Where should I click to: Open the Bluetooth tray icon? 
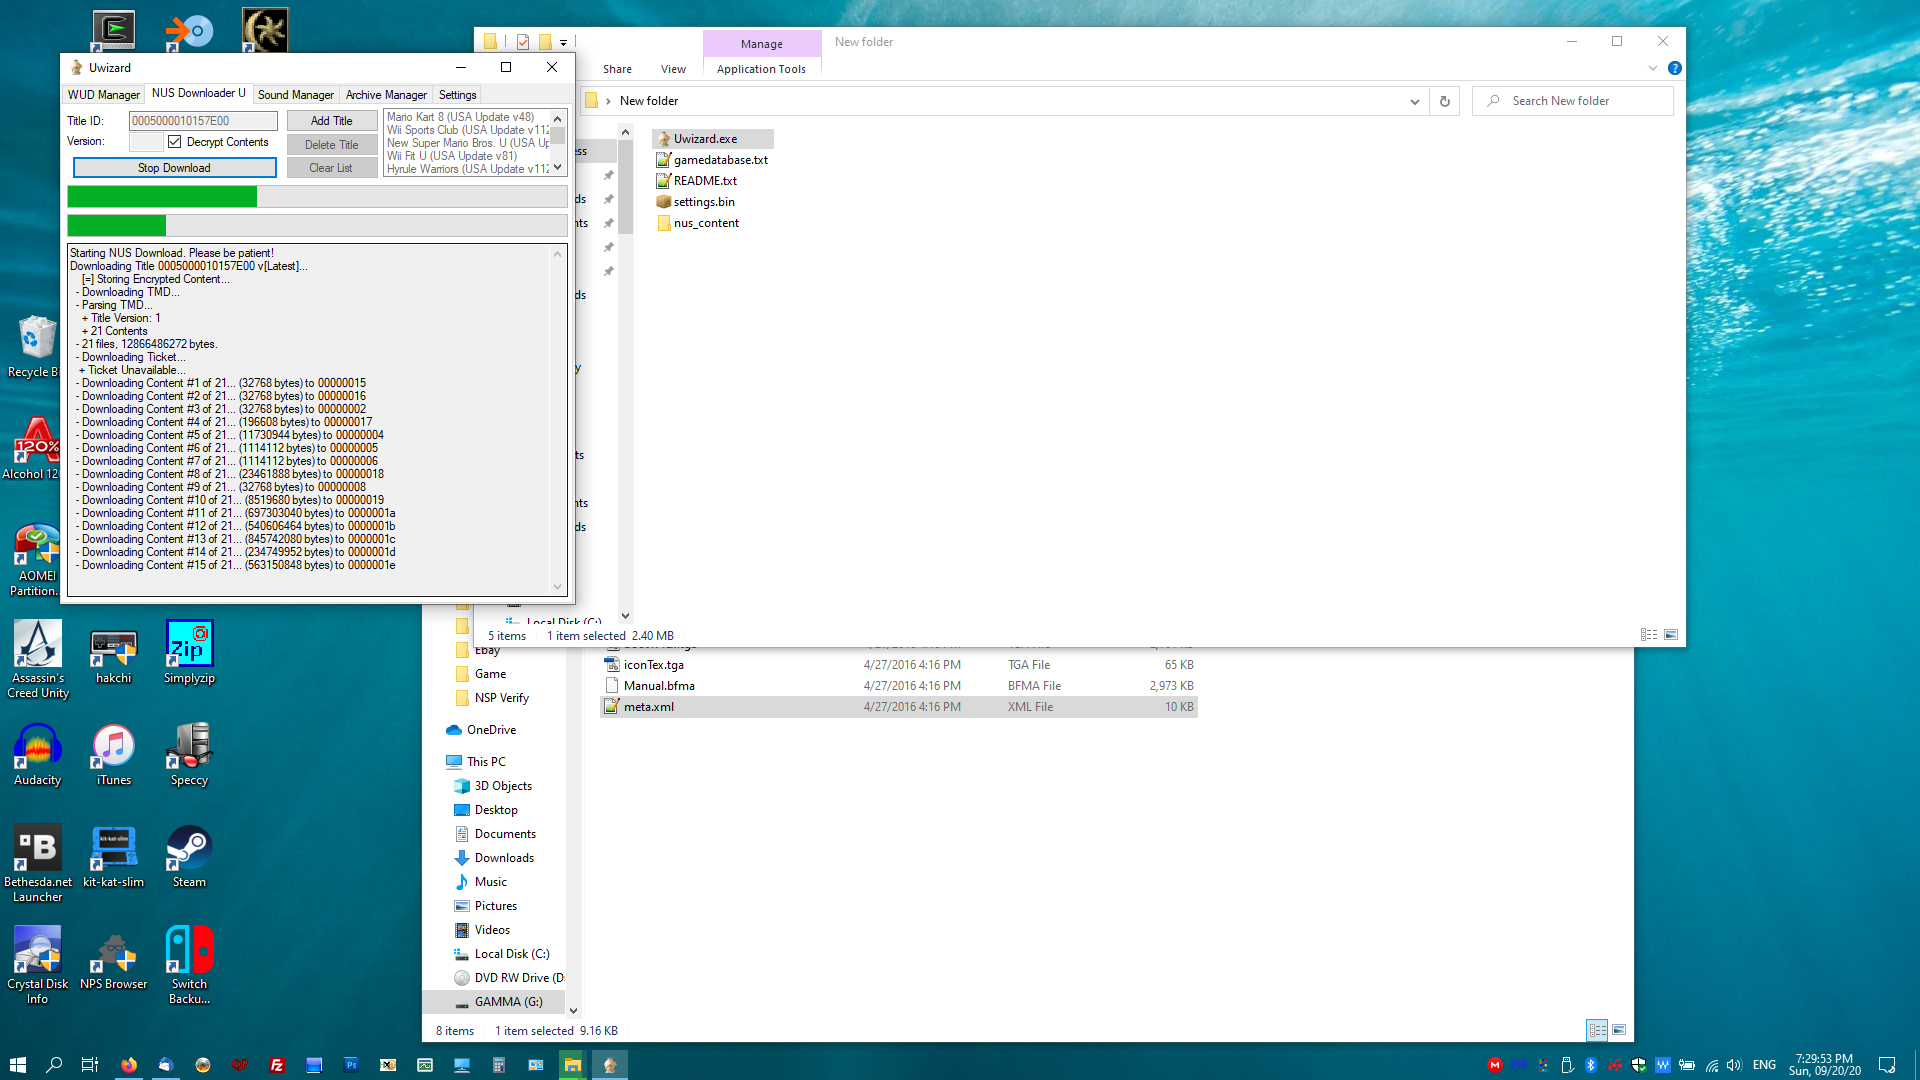pyautogui.click(x=1591, y=1065)
